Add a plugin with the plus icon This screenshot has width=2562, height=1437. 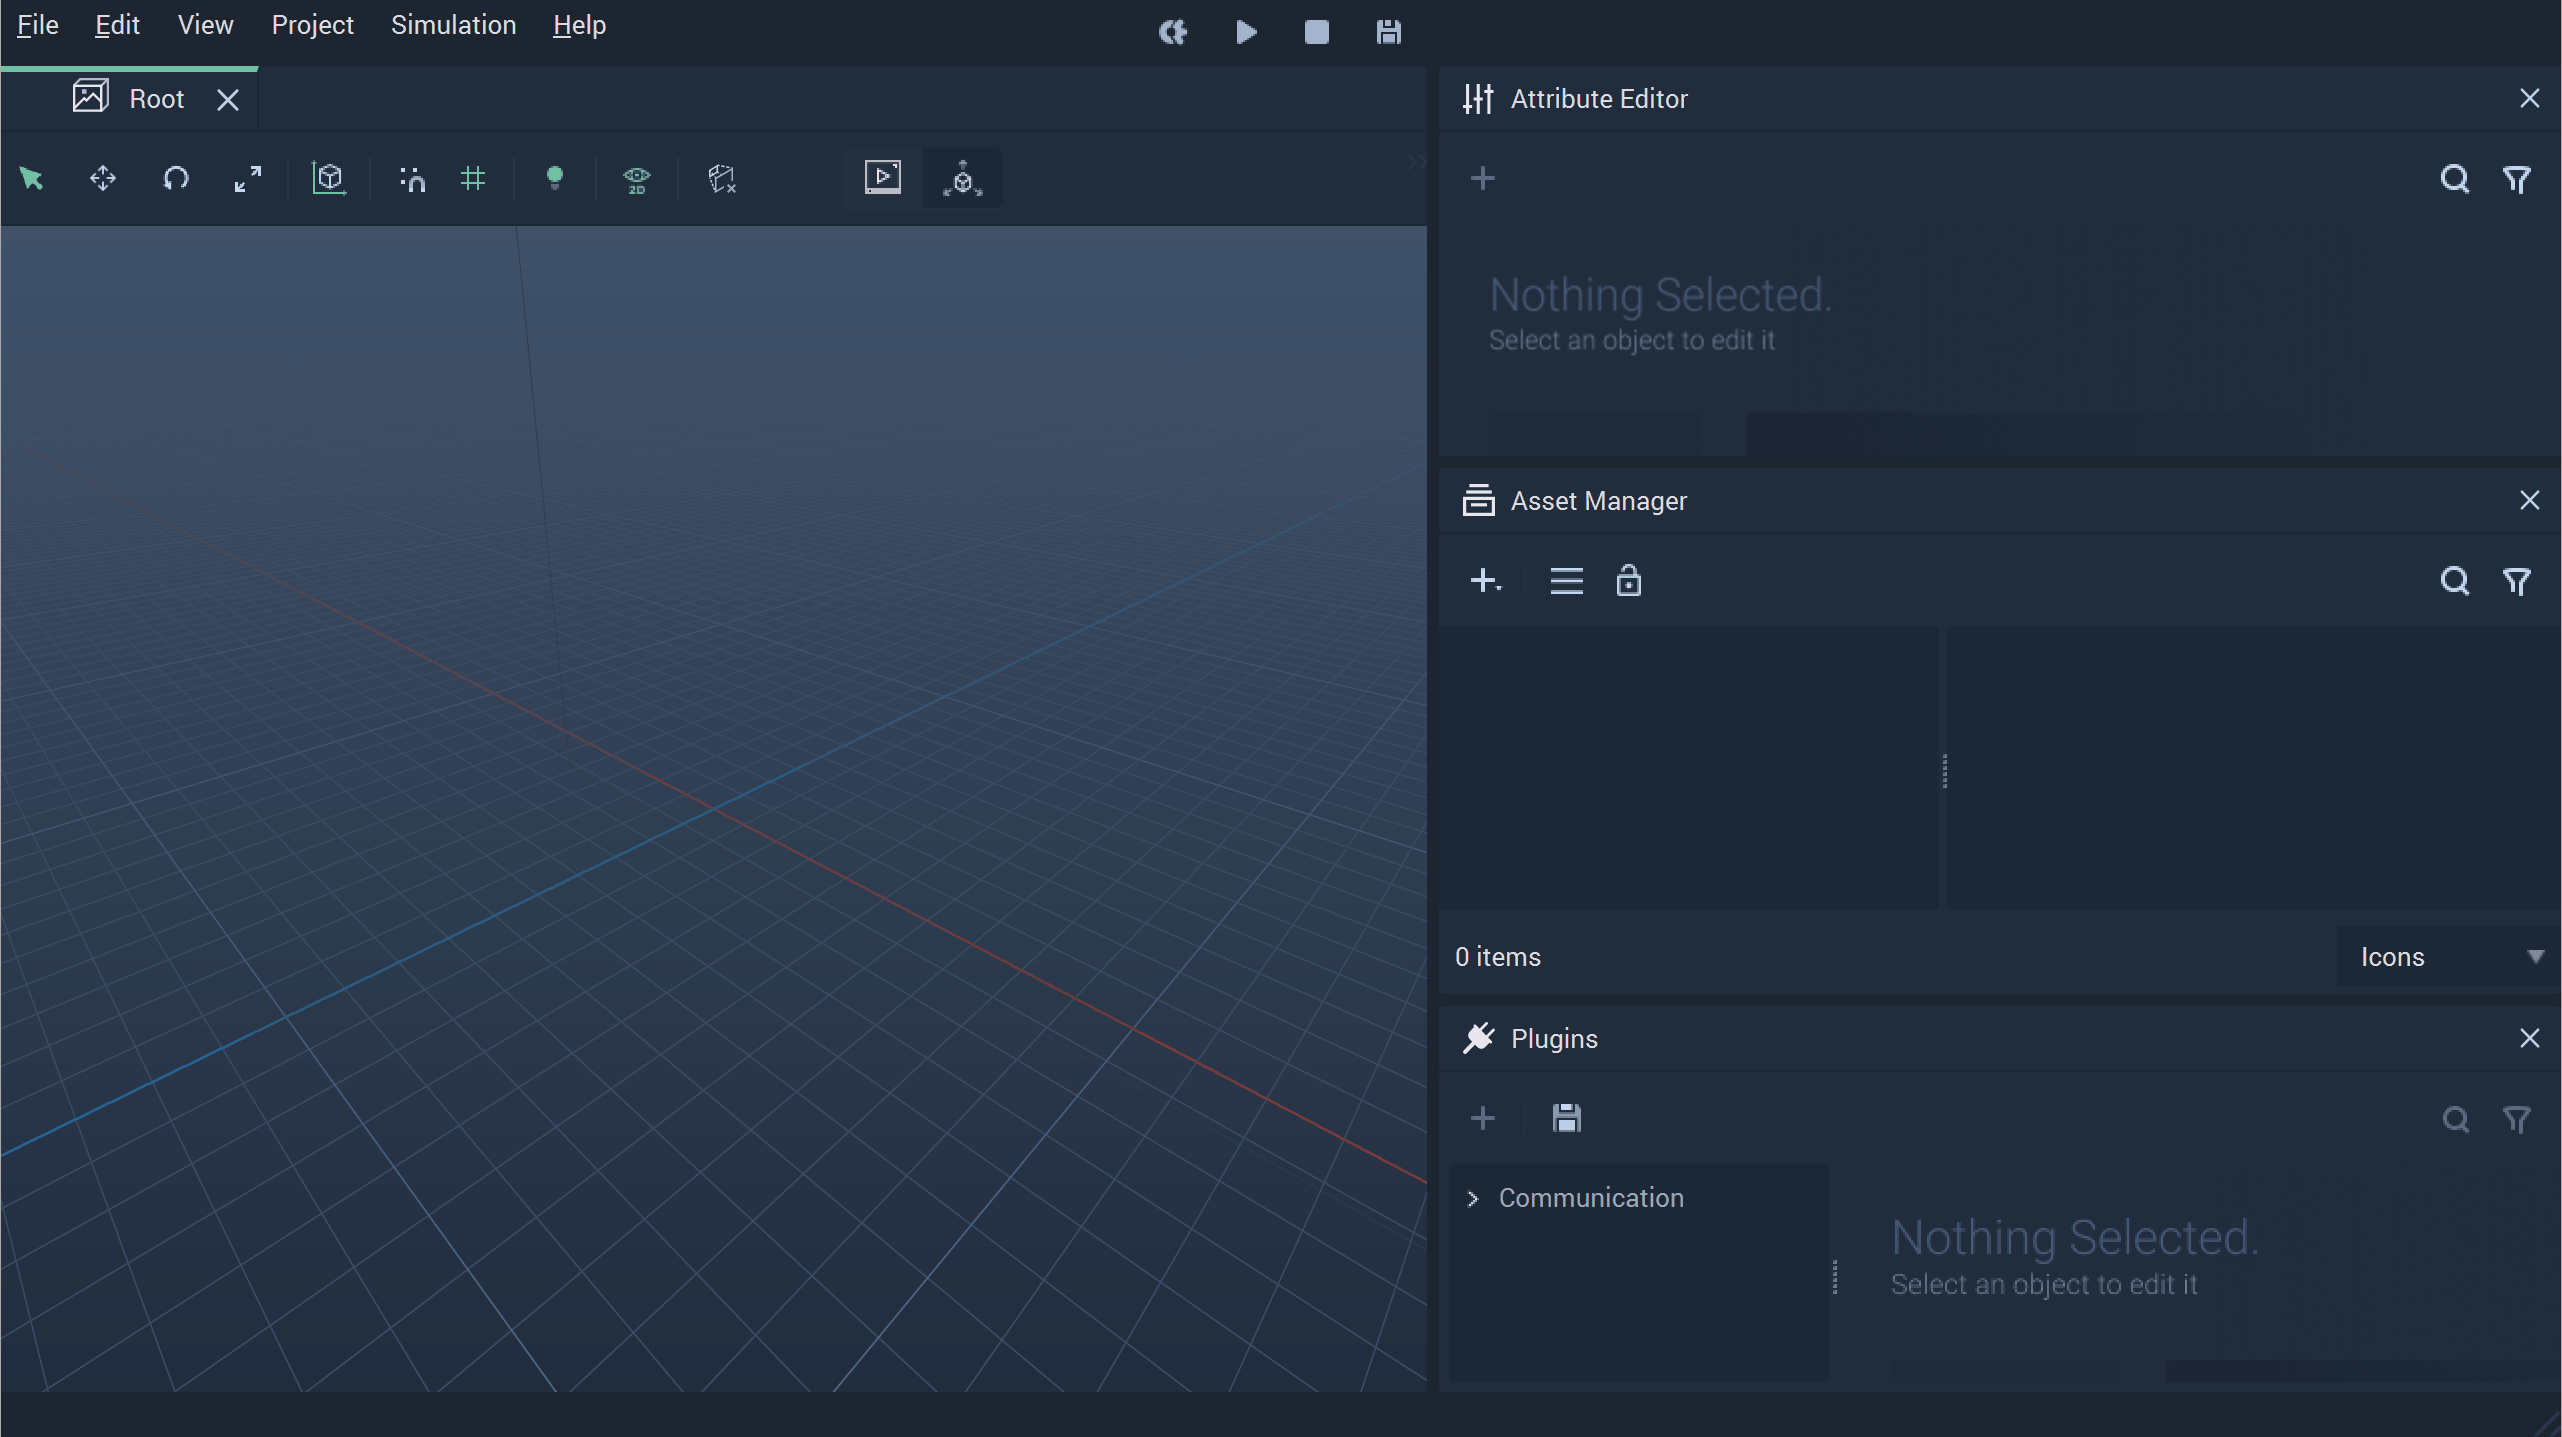(1483, 1118)
